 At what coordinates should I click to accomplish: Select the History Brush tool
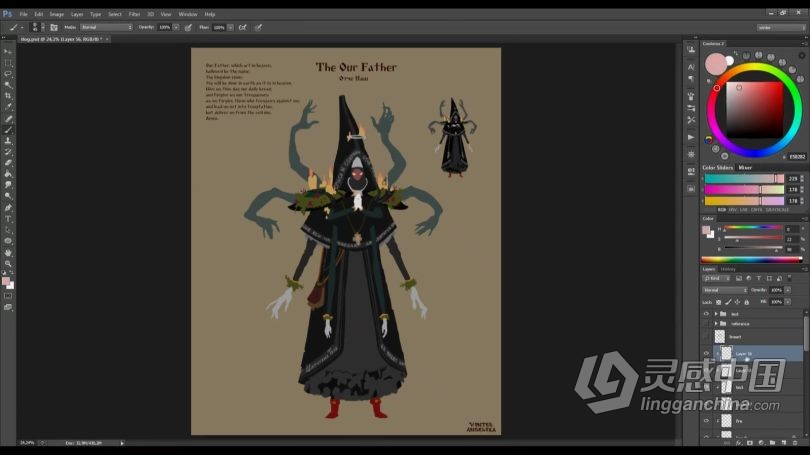point(8,152)
